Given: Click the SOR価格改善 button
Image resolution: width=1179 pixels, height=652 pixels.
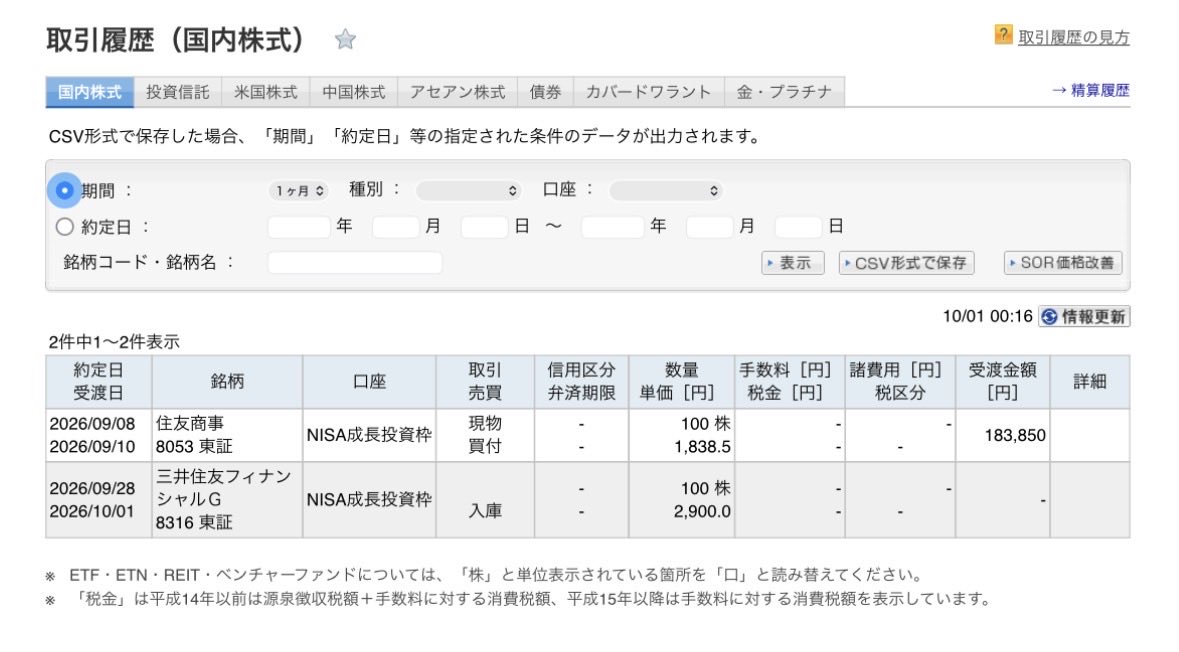Looking at the screenshot, I should pos(1062,263).
